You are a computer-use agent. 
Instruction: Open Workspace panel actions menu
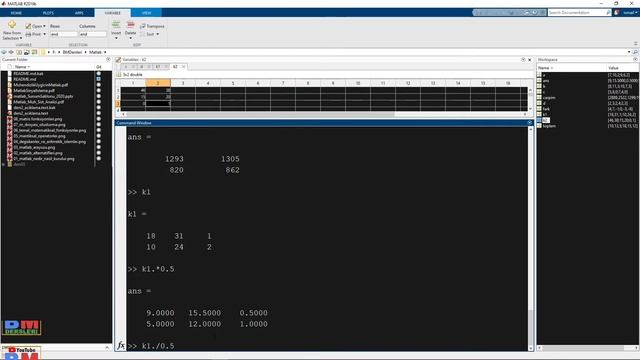pos(636,60)
